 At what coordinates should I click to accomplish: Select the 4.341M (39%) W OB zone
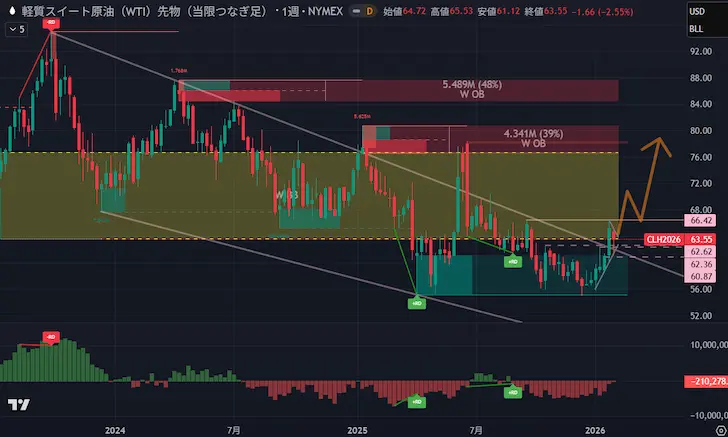(x=530, y=137)
